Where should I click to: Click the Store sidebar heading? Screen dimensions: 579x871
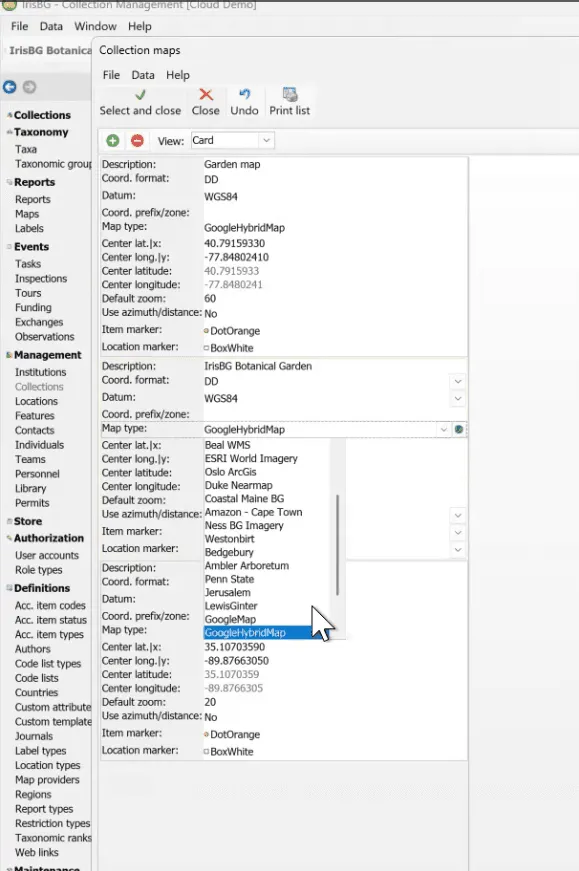28,522
